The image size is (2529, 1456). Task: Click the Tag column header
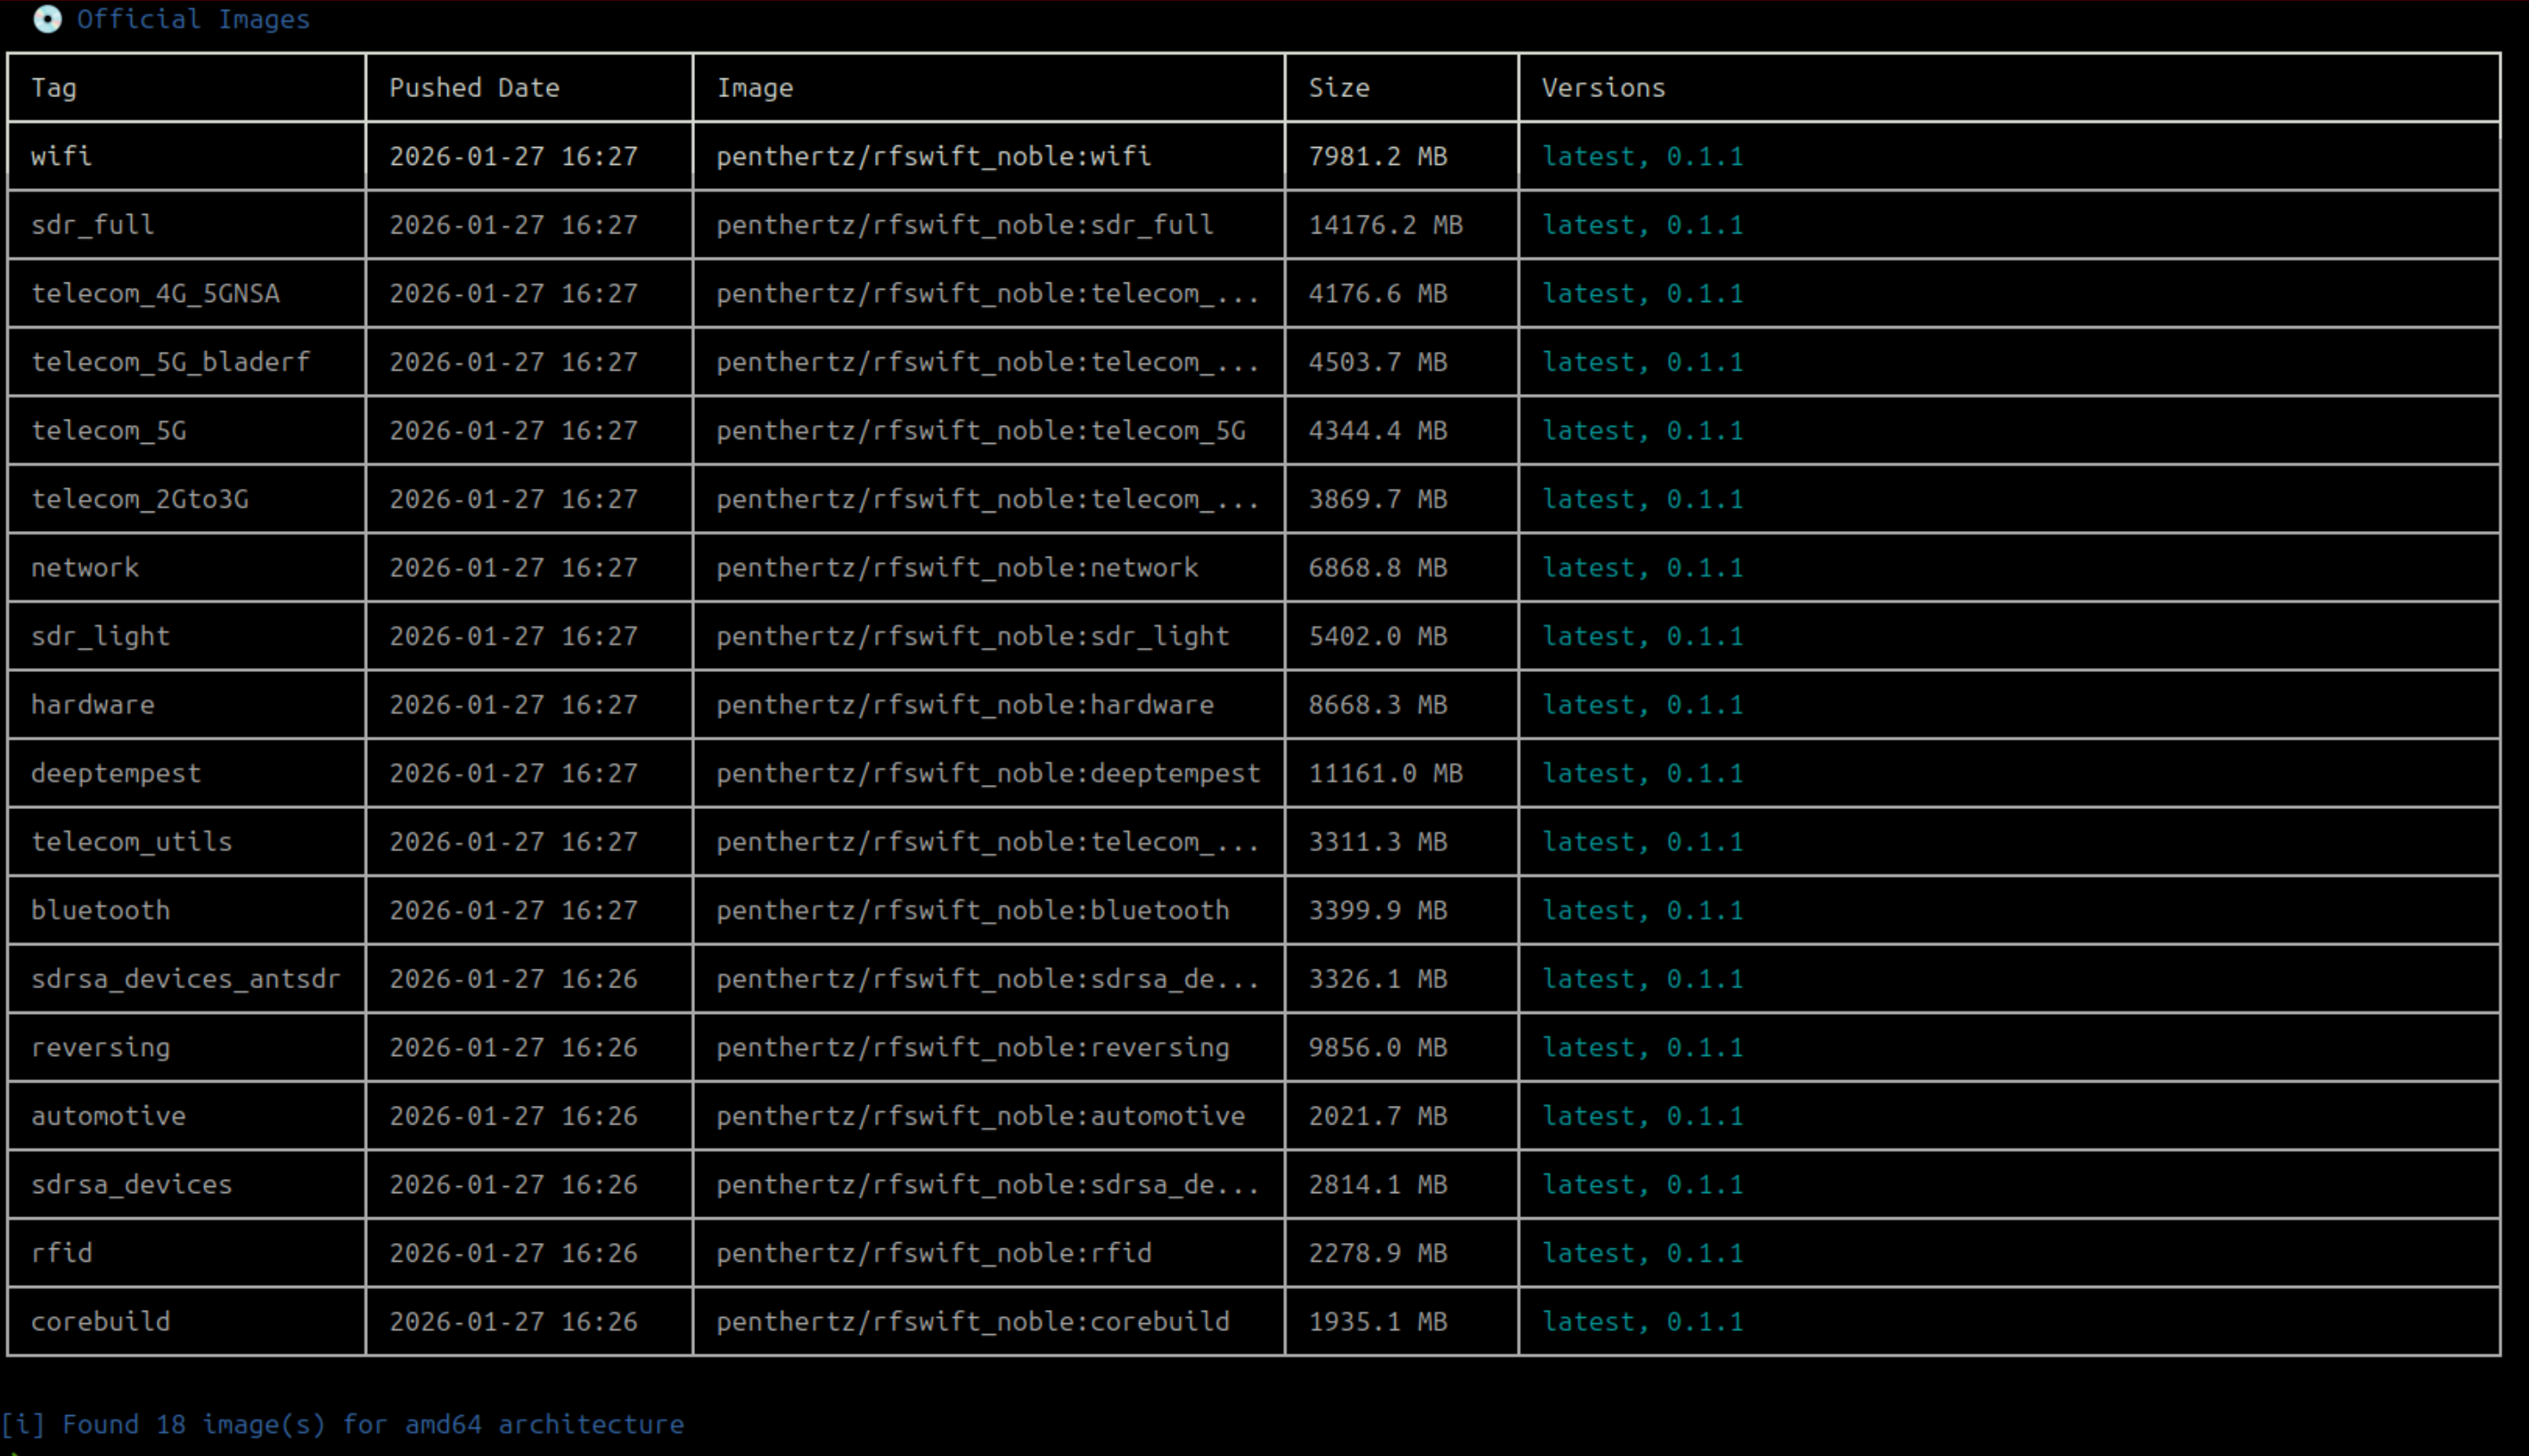[x=54, y=88]
